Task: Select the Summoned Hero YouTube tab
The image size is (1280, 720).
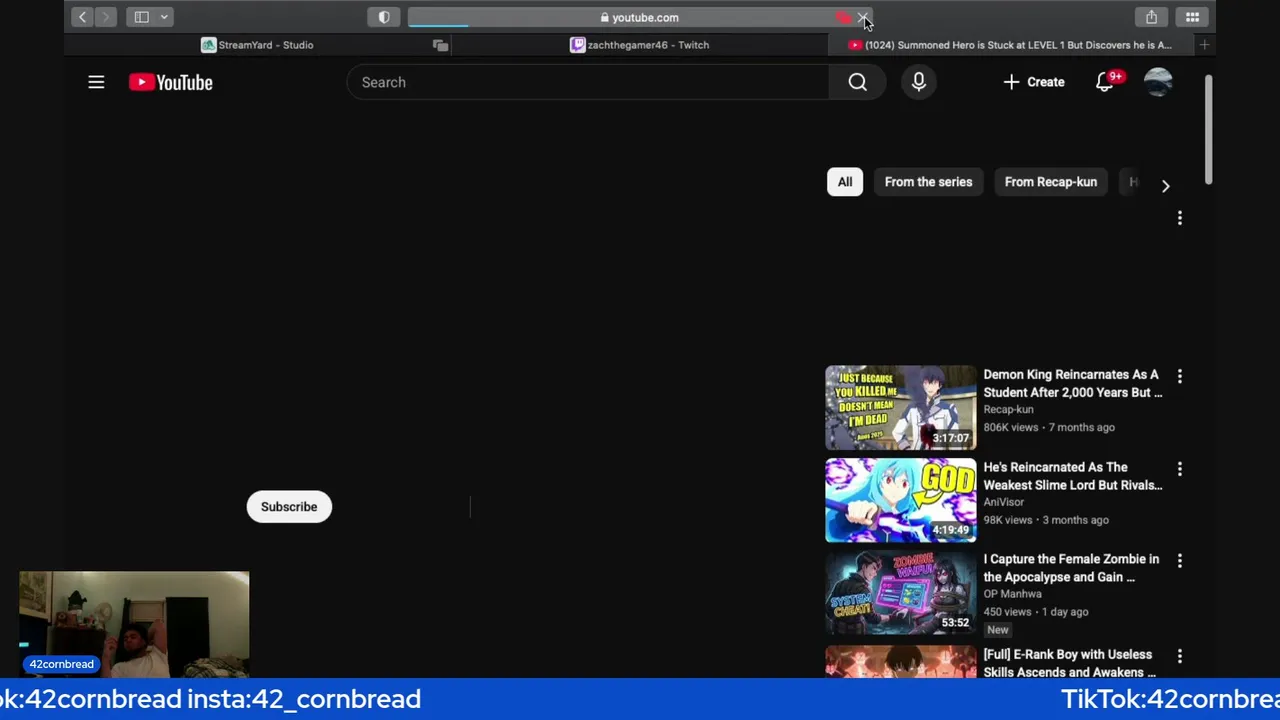Action: tap(1010, 45)
